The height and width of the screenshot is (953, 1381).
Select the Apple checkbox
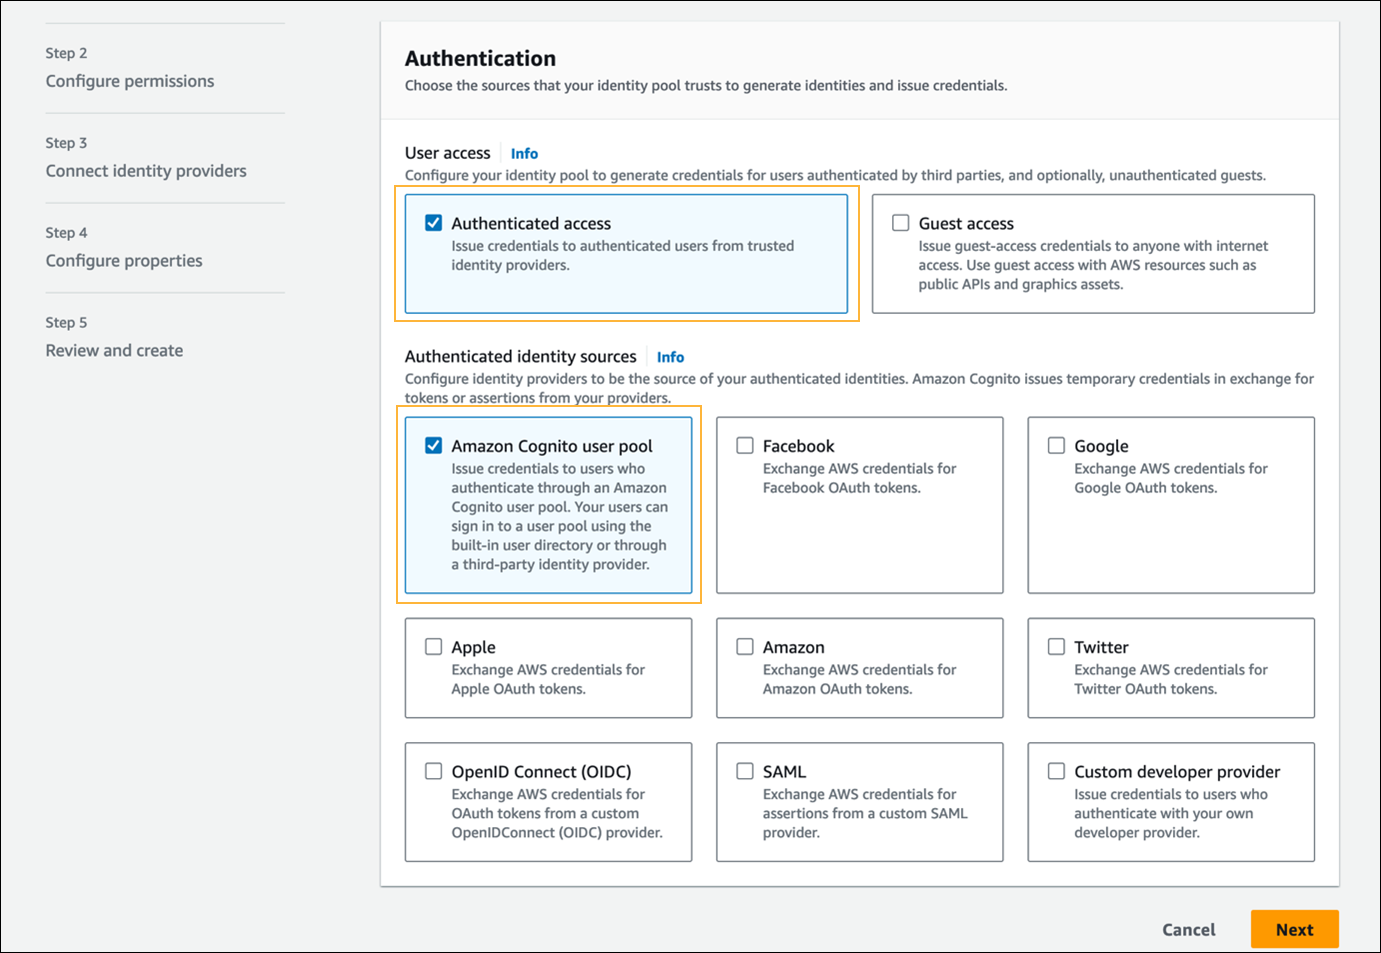click(x=433, y=647)
